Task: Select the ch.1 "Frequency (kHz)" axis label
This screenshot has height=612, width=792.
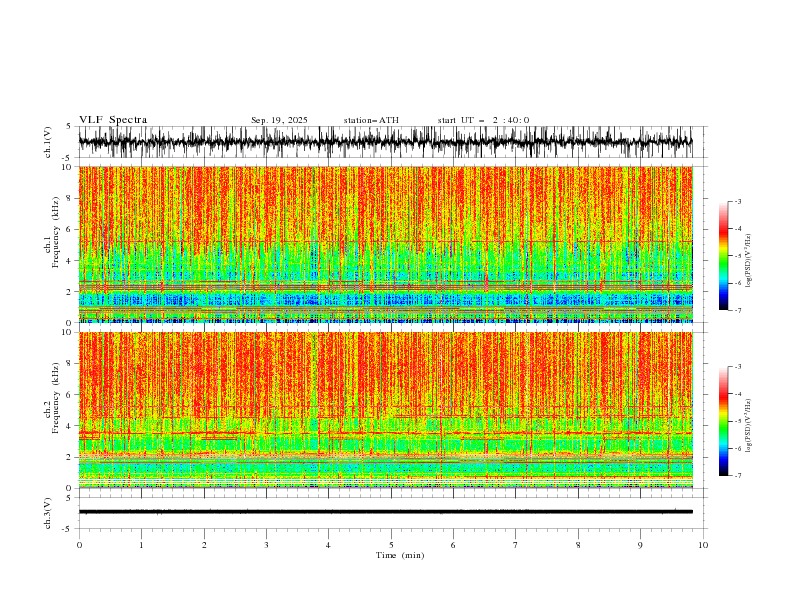Action: (x=56, y=232)
